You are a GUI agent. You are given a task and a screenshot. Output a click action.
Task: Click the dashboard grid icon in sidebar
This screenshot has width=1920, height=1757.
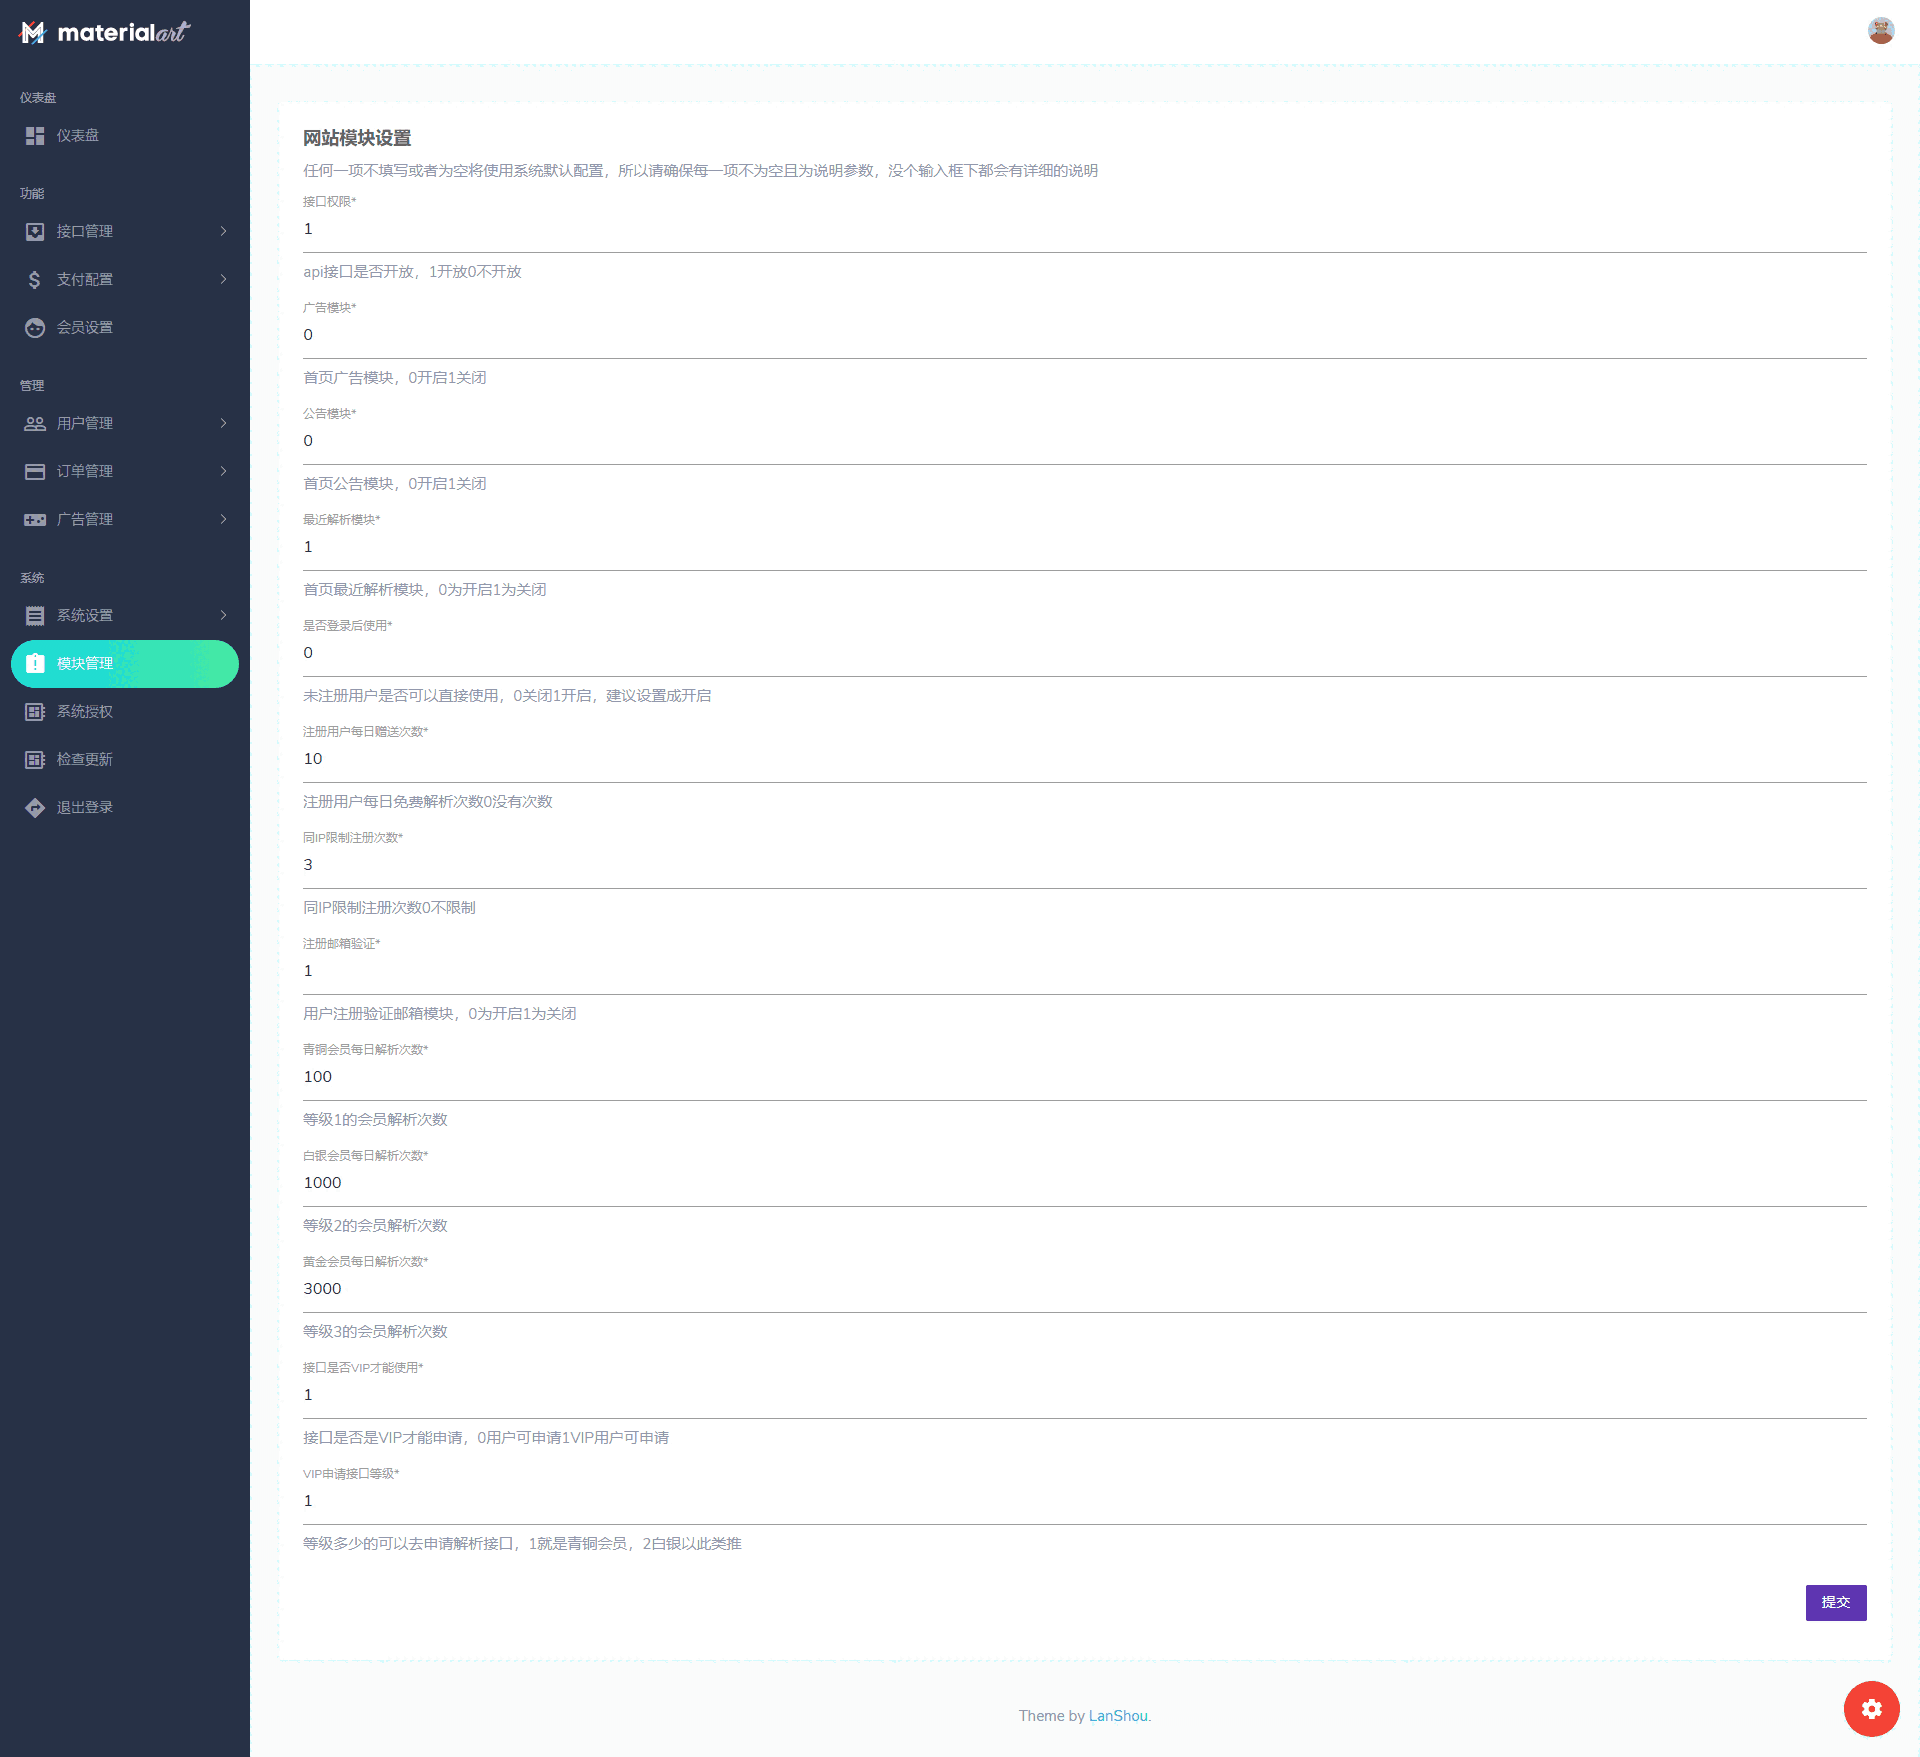[35, 136]
